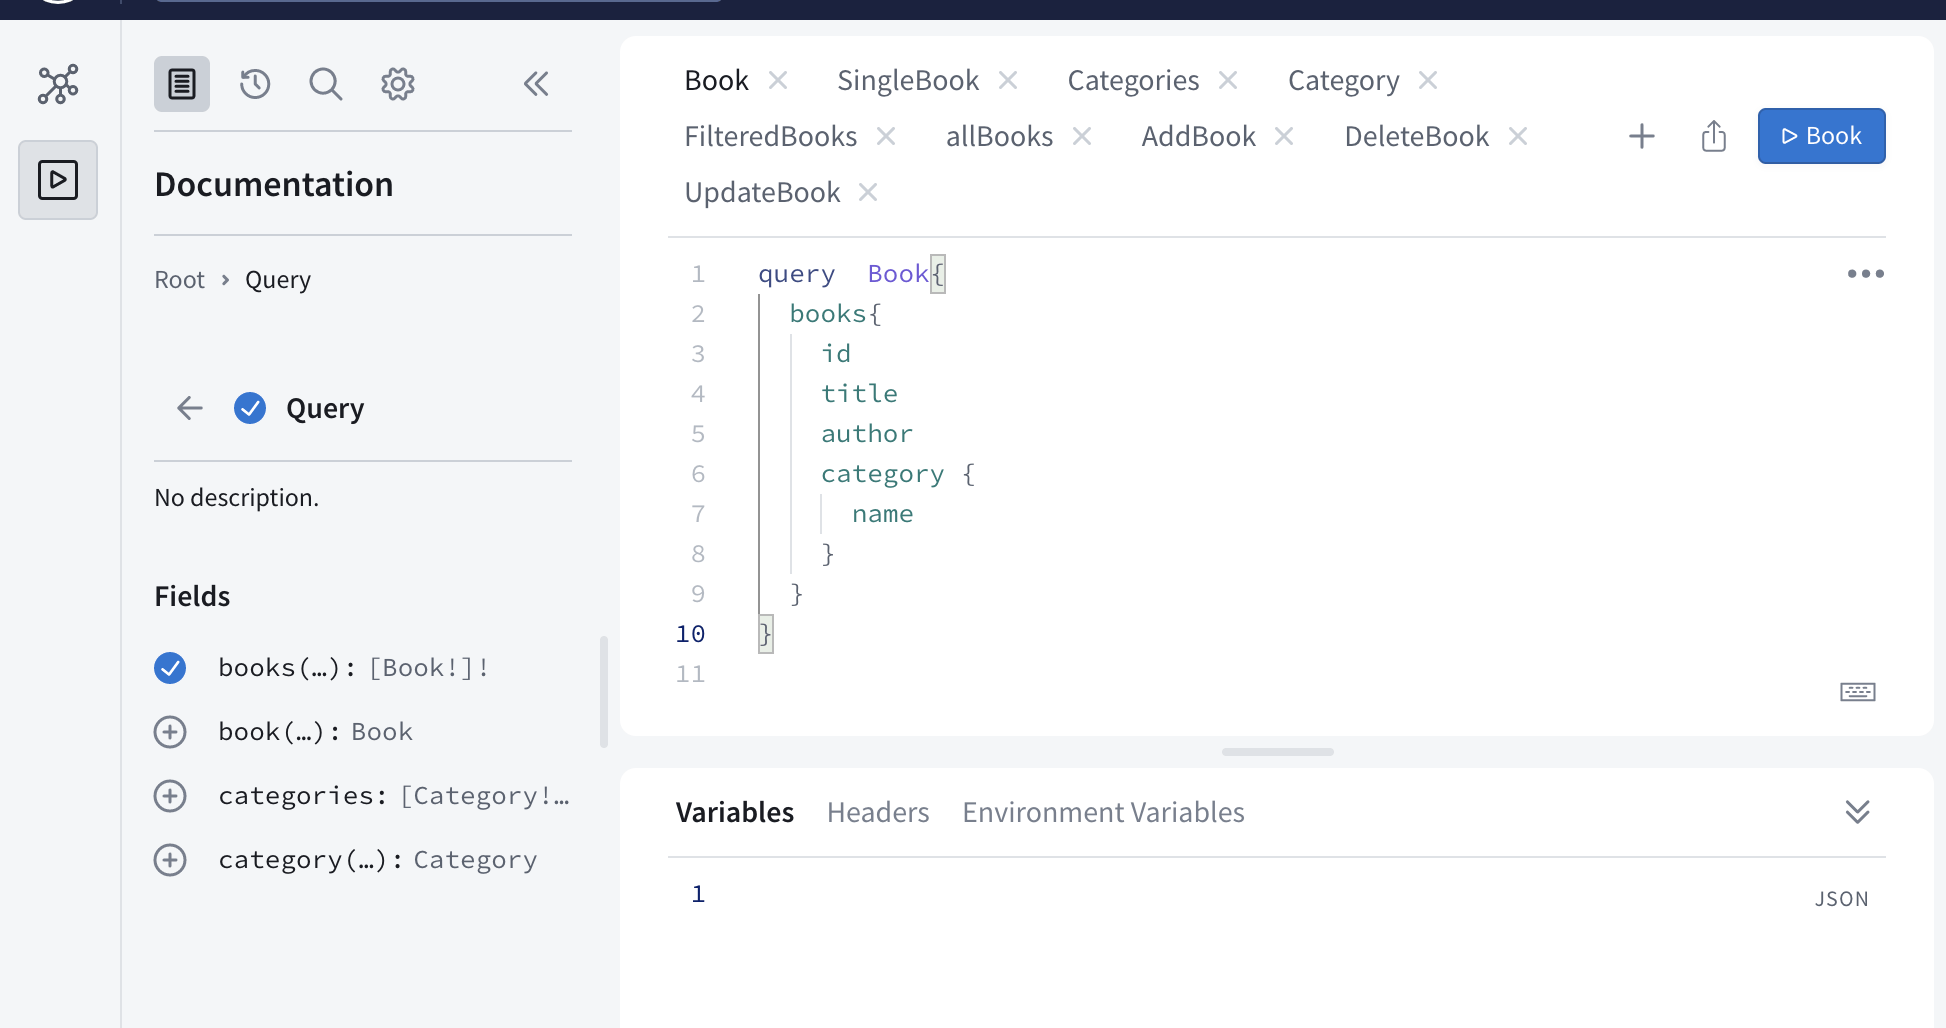Select the Environment Variables tab
Viewport: 1946px width, 1028px height.
coord(1103,812)
